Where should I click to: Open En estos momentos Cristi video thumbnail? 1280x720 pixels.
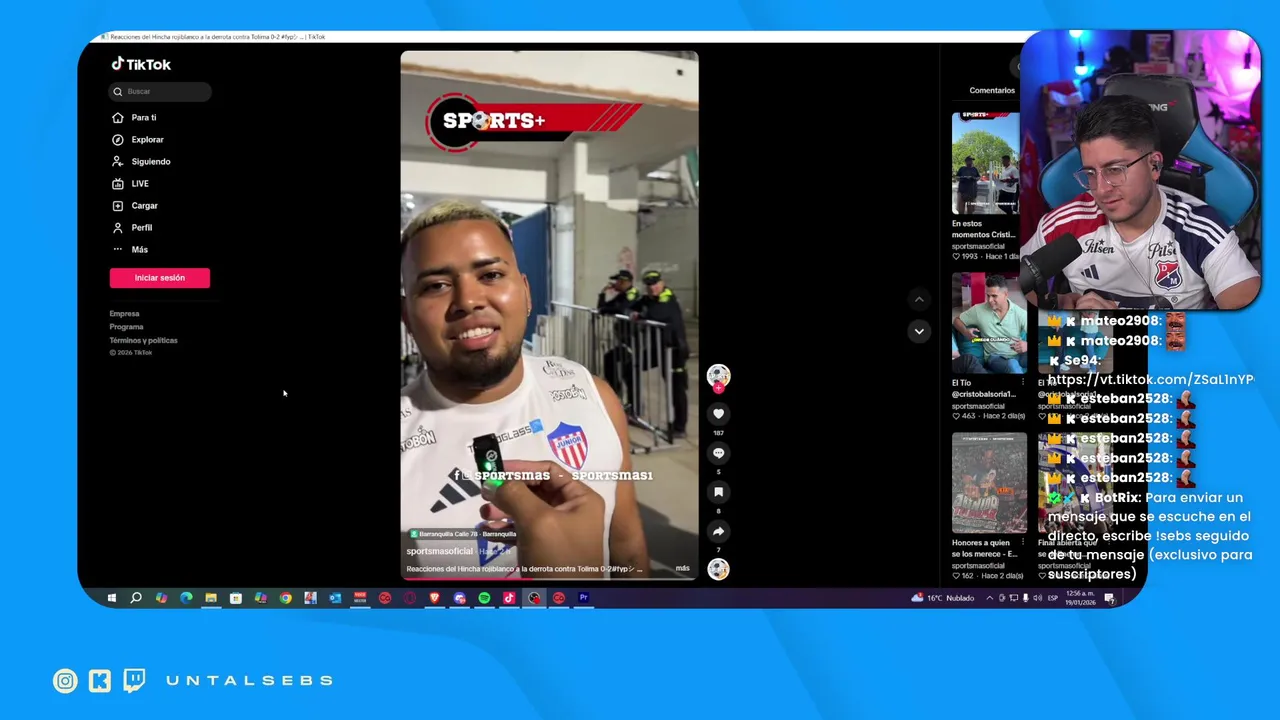tap(986, 163)
